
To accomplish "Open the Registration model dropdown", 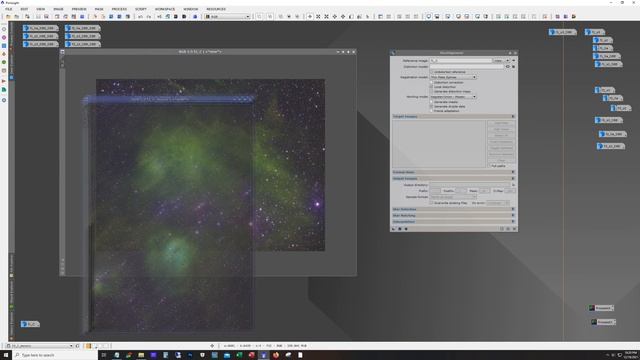I will [x=453, y=77].
